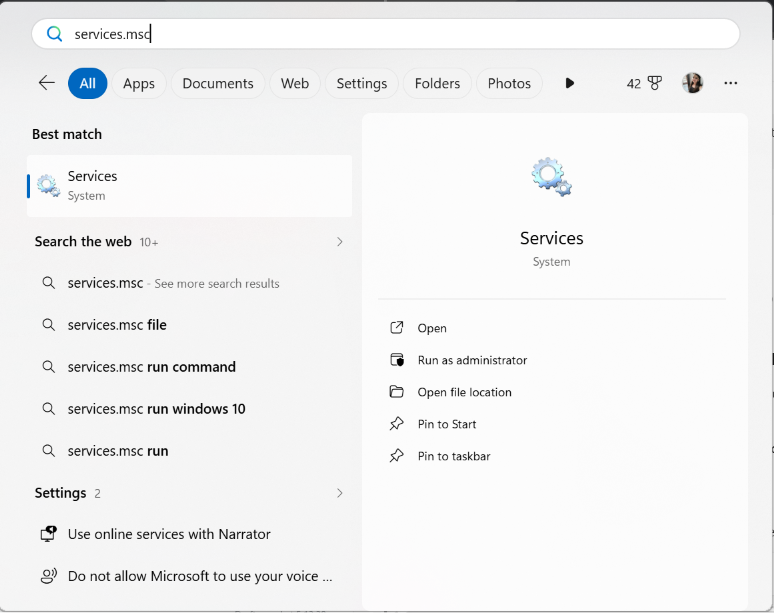774x613 pixels.
Task: Choose Run as administrator
Action: (472, 360)
